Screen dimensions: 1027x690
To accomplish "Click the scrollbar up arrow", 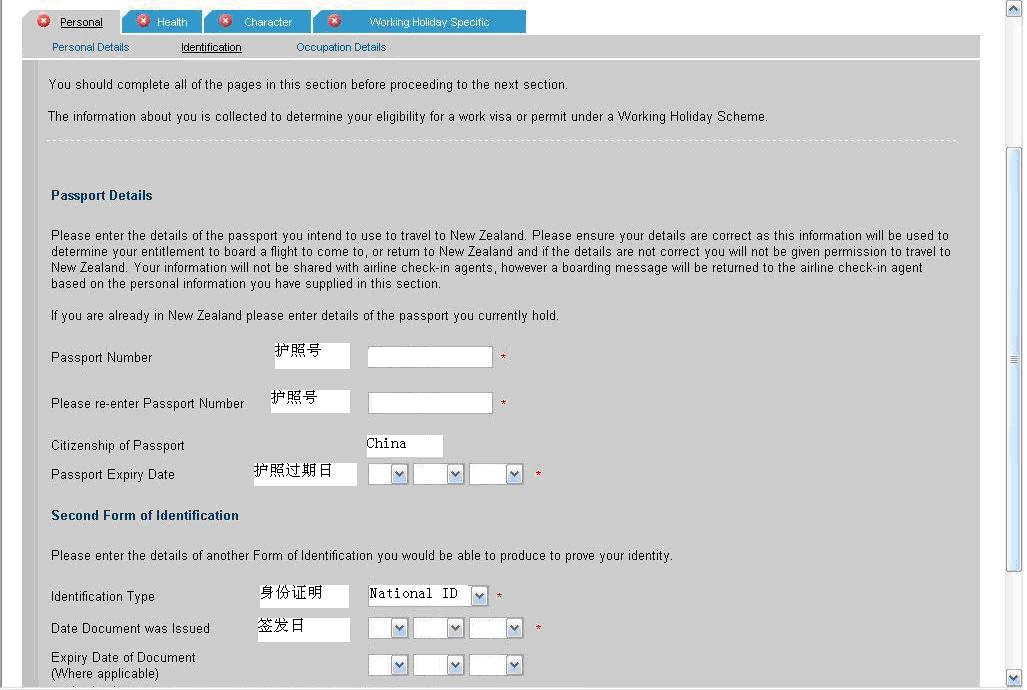I will 1014,9.
